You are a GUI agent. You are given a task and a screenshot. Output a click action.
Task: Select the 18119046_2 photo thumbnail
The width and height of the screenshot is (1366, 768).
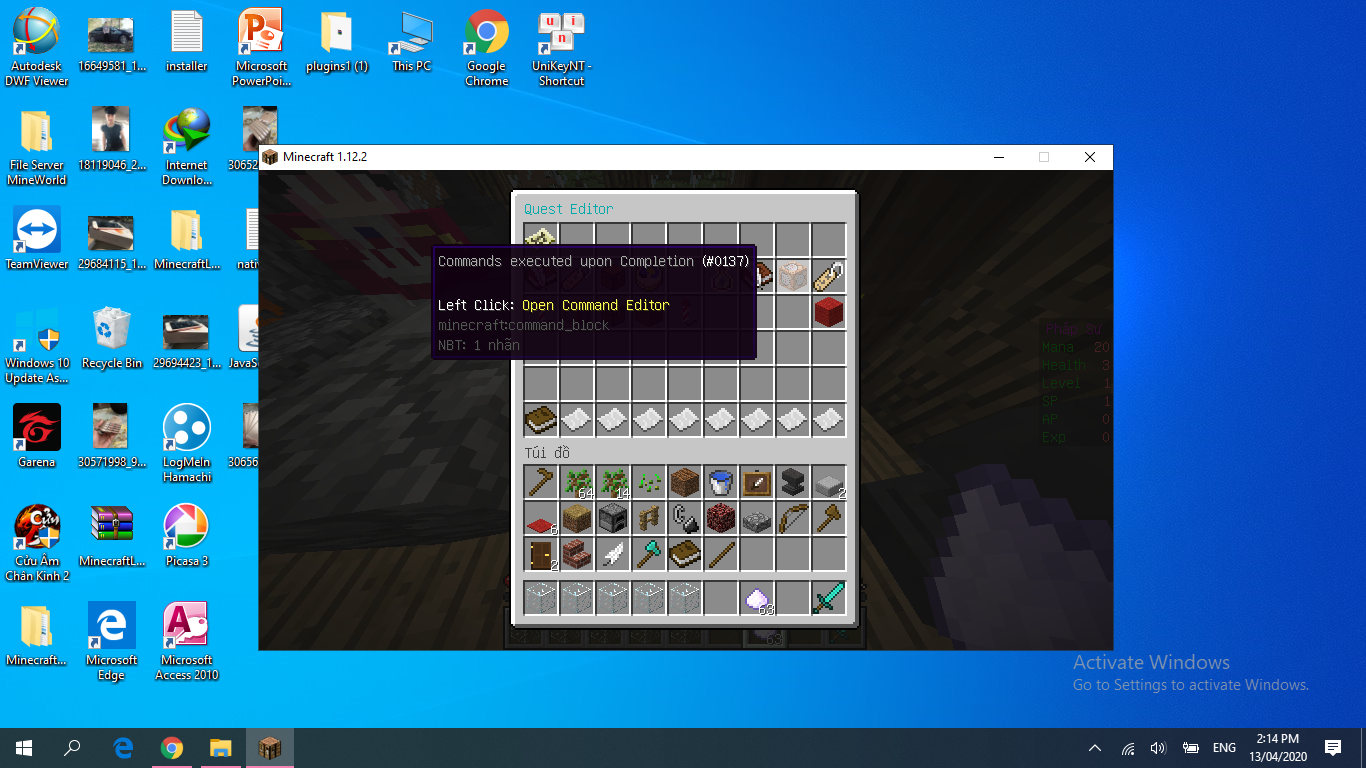[x=112, y=139]
